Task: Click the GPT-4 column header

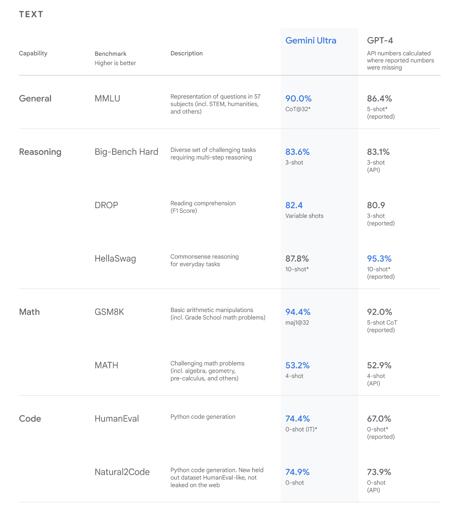Action: pyautogui.click(x=380, y=41)
